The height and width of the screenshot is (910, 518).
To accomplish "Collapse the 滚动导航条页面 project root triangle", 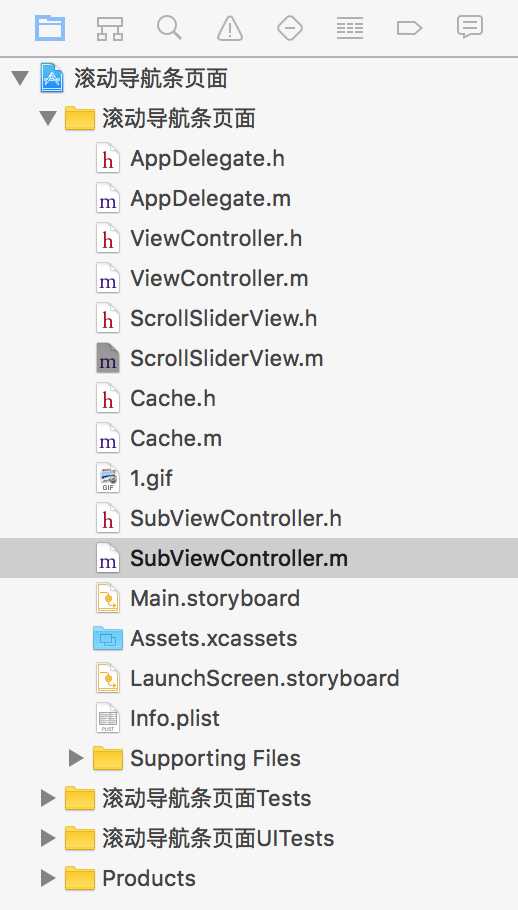I will (21, 78).
